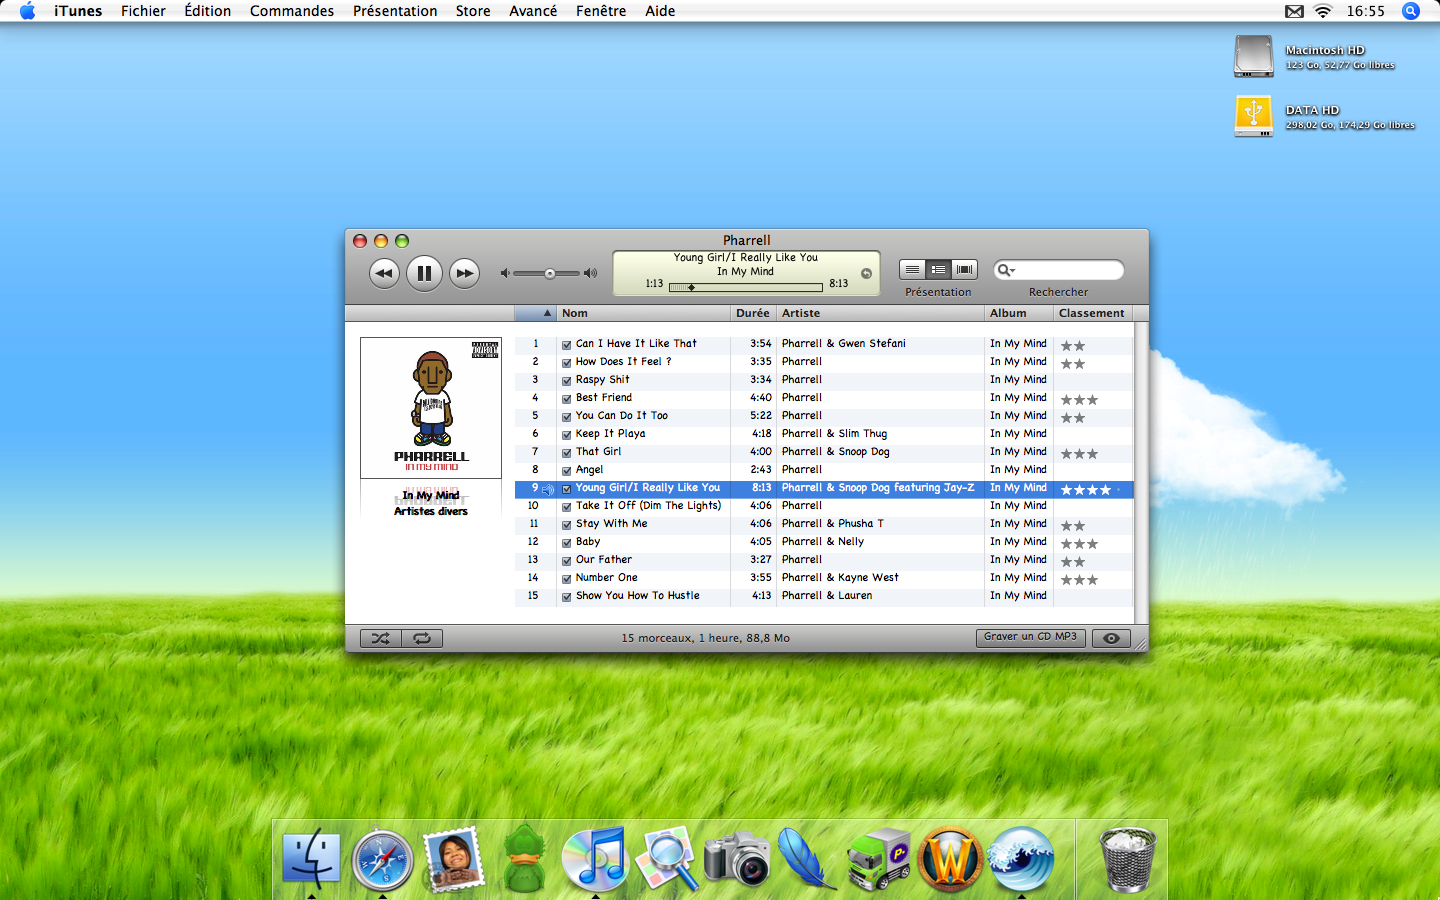Launch Safari from the Dock
Viewport: 1440px width, 900px height.
click(x=382, y=860)
